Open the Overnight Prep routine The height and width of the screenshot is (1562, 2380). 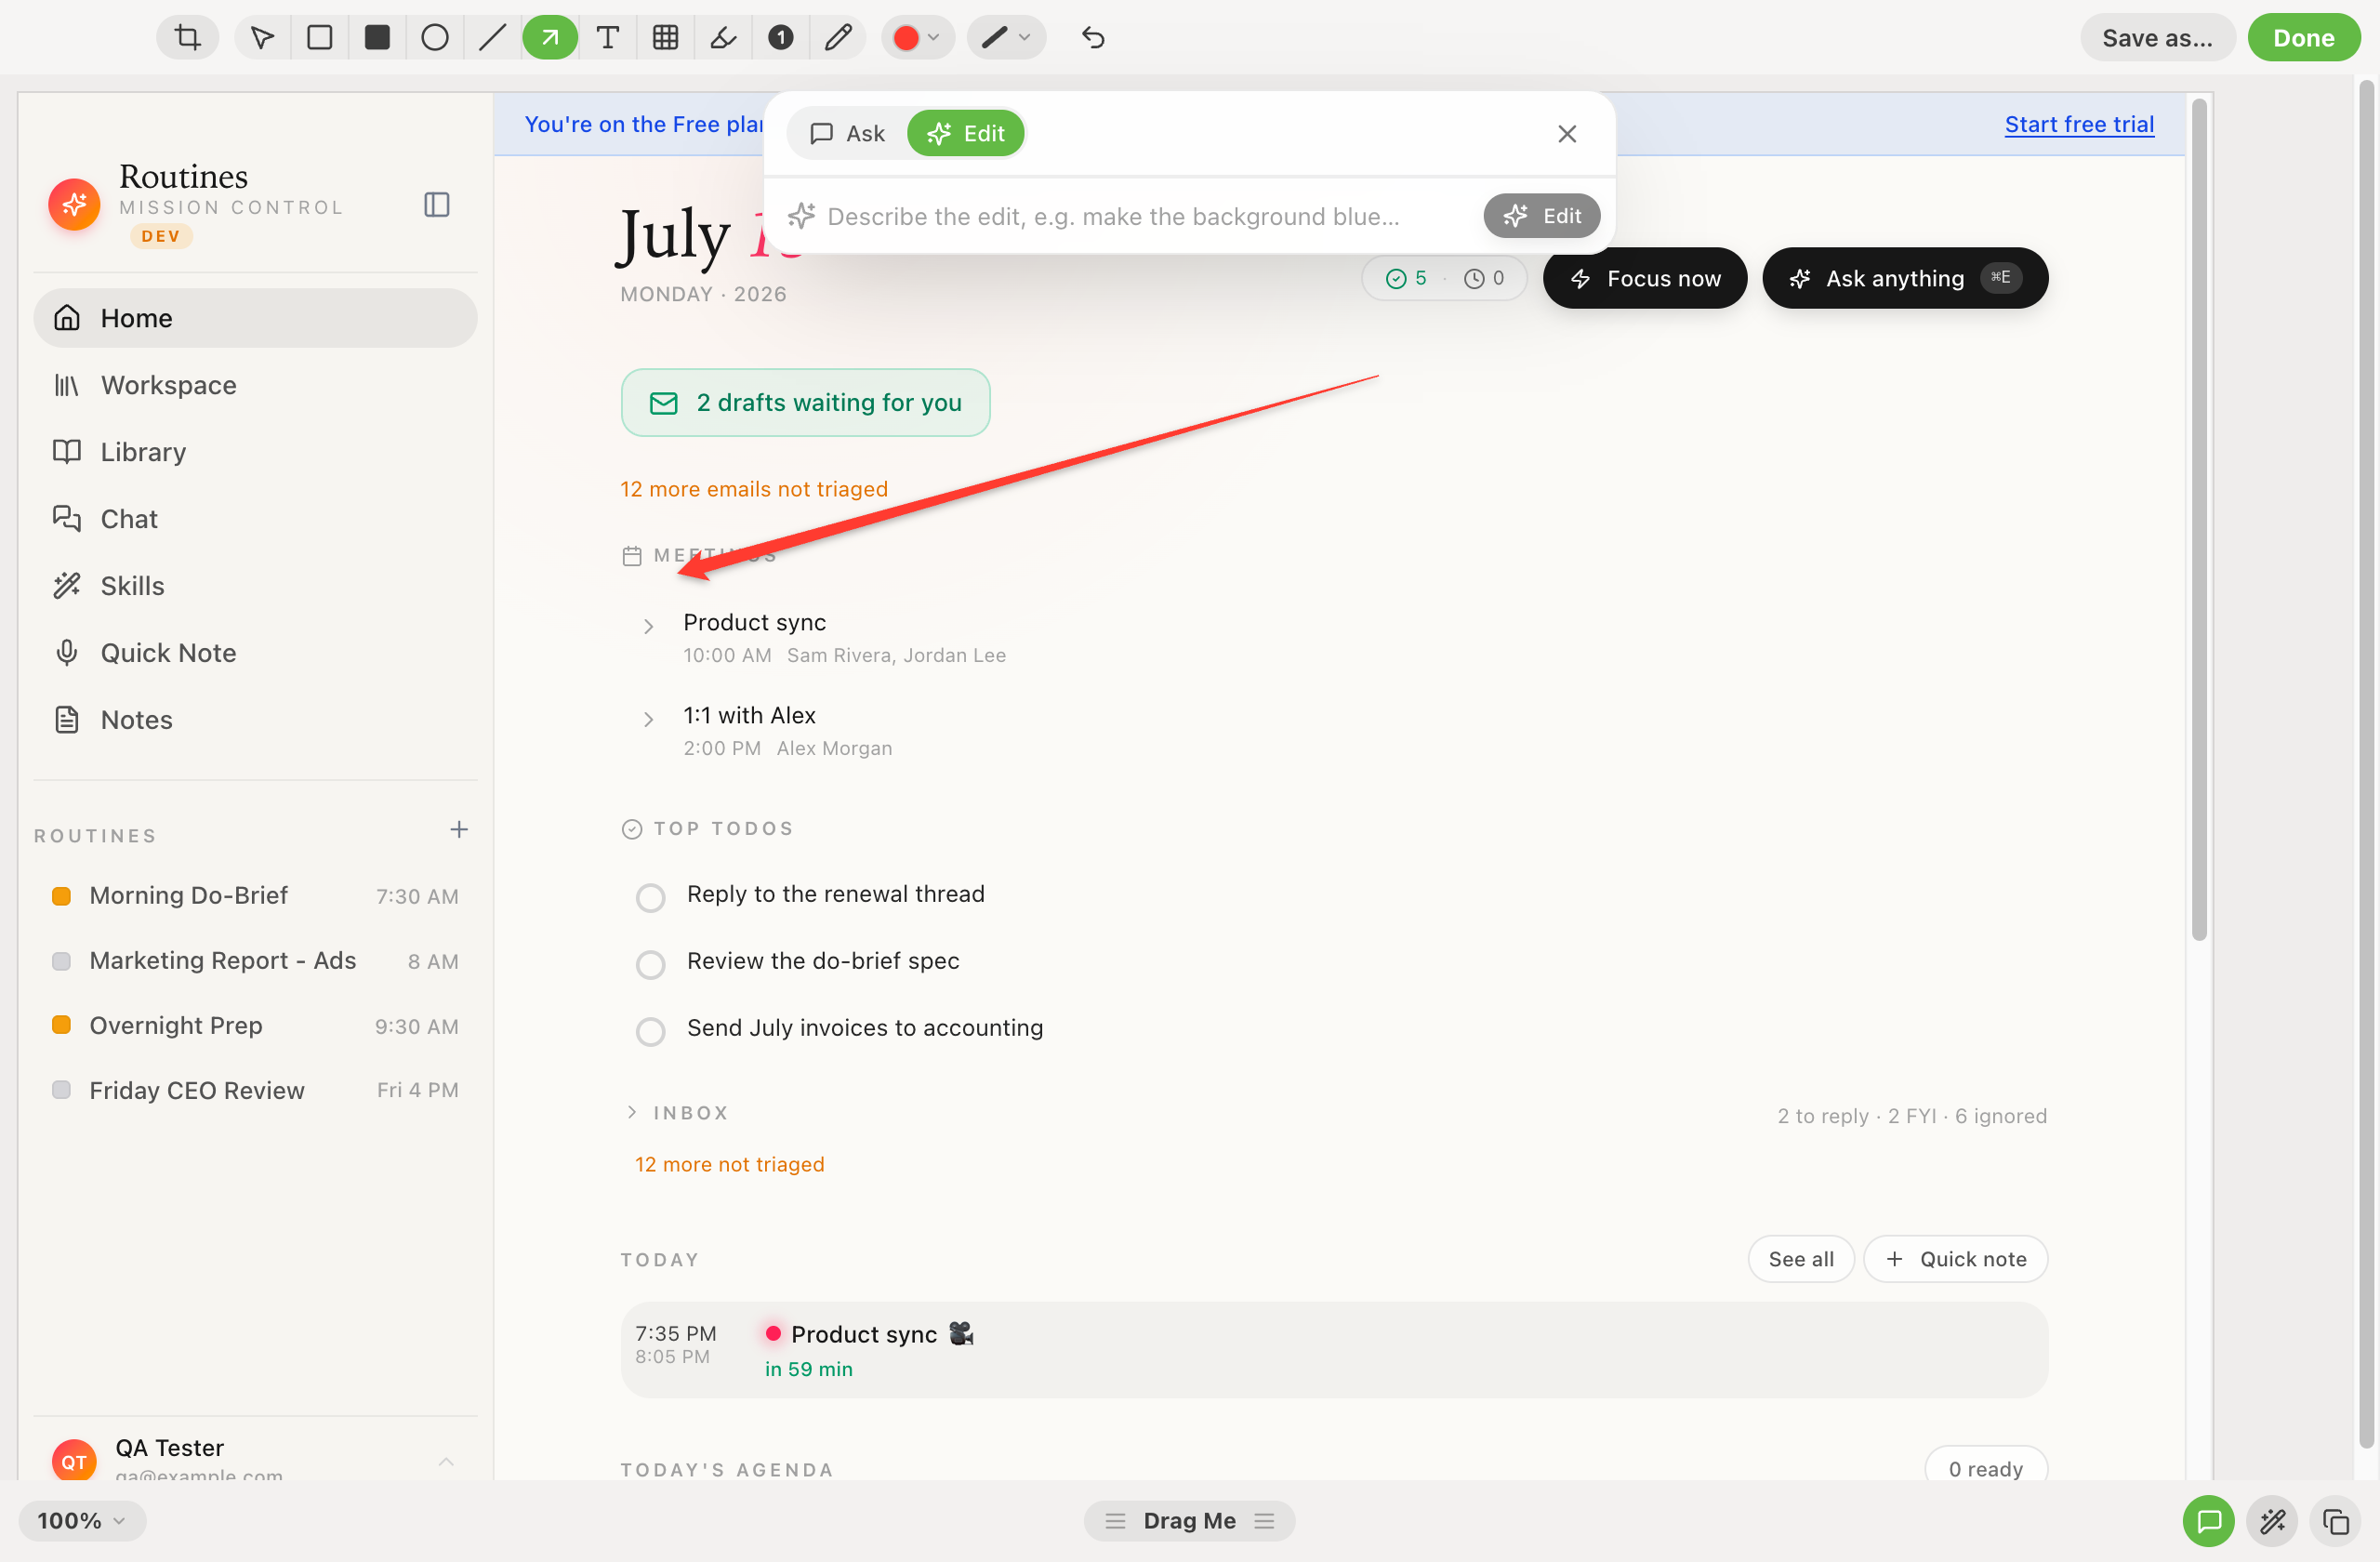pyautogui.click(x=255, y=1026)
